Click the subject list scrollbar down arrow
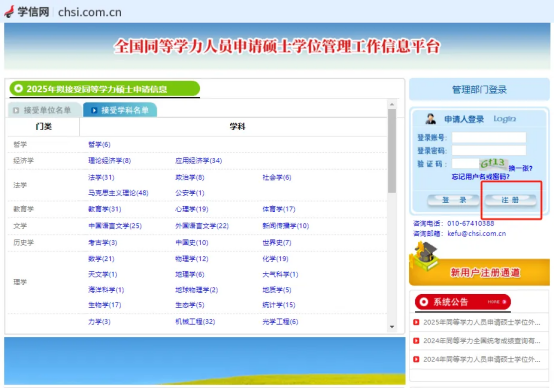 coord(391,327)
